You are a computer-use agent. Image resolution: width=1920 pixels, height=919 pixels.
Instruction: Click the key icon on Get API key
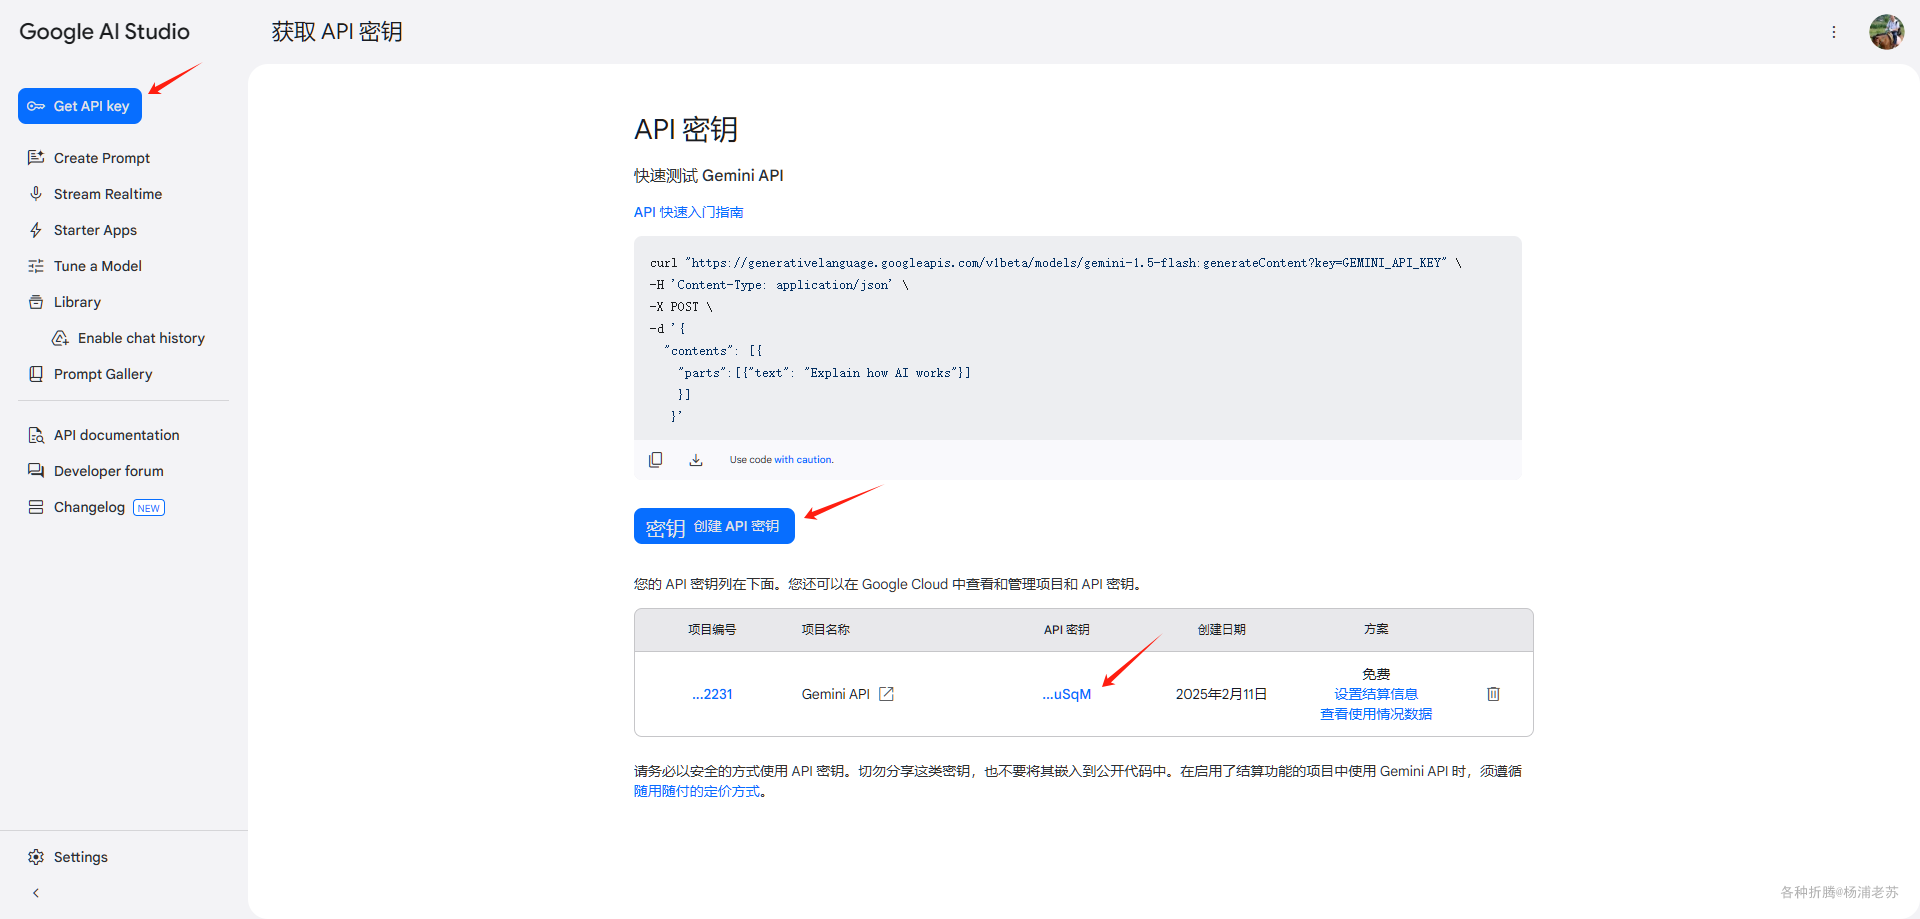coord(36,106)
